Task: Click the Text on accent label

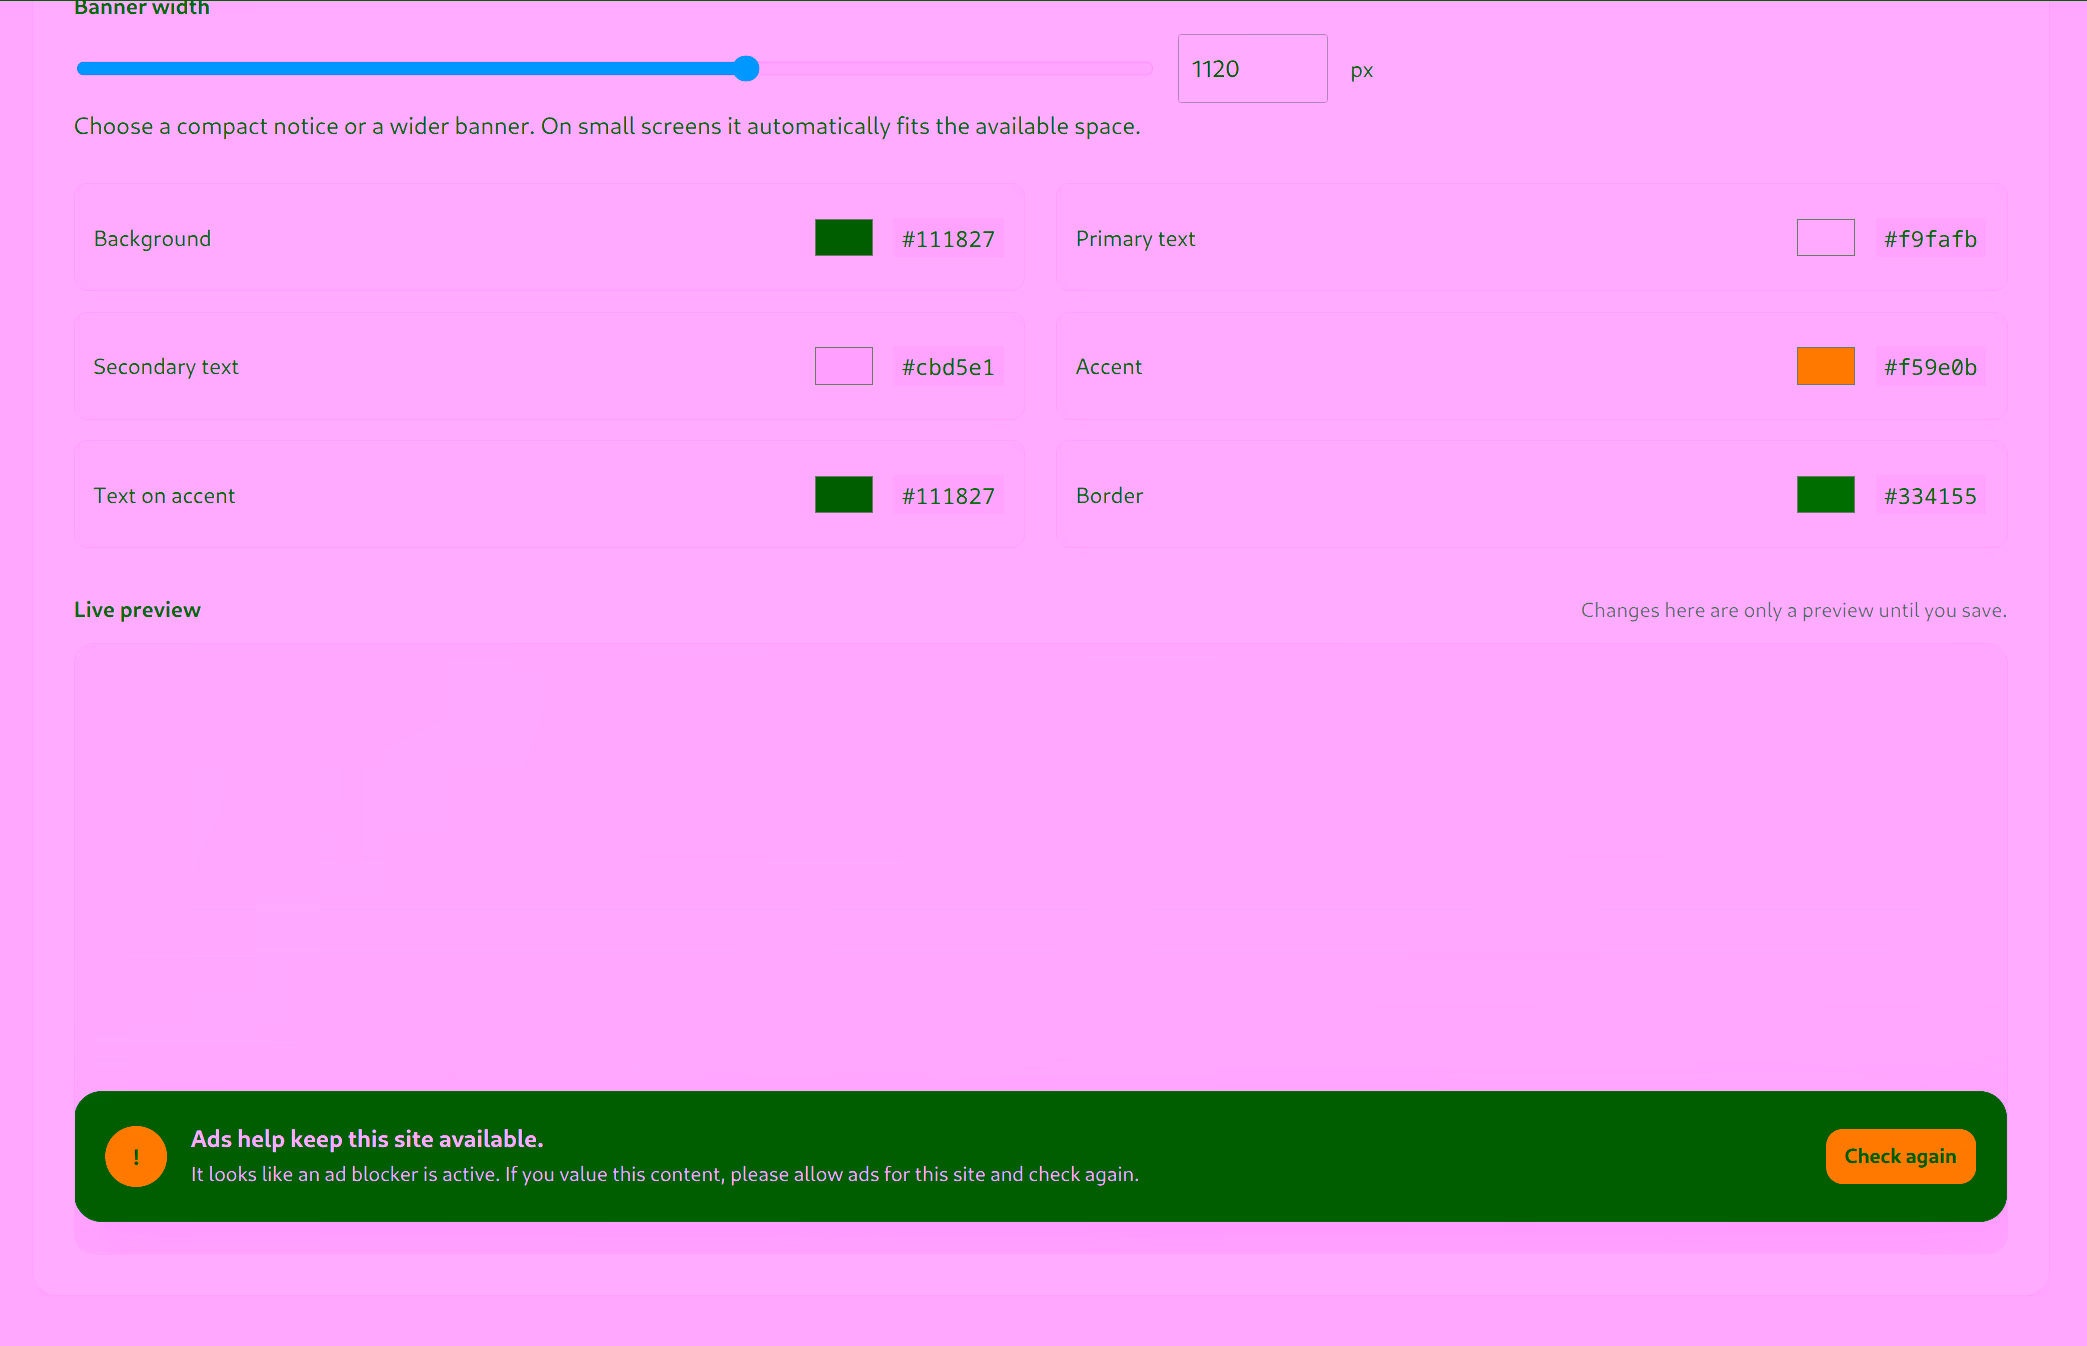Action: click(164, 496)
